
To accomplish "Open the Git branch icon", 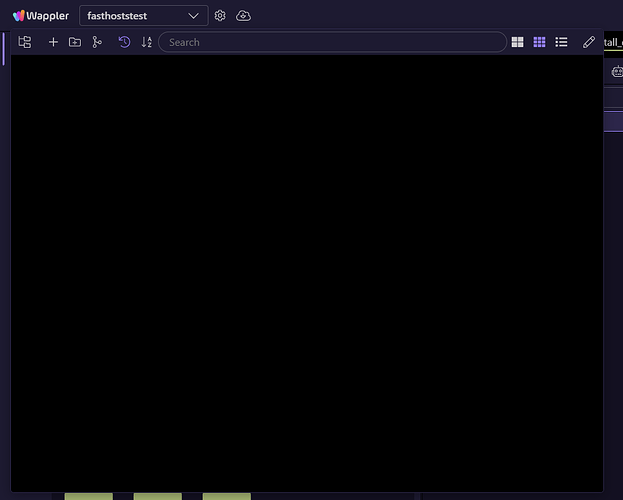I will (97, 42).
